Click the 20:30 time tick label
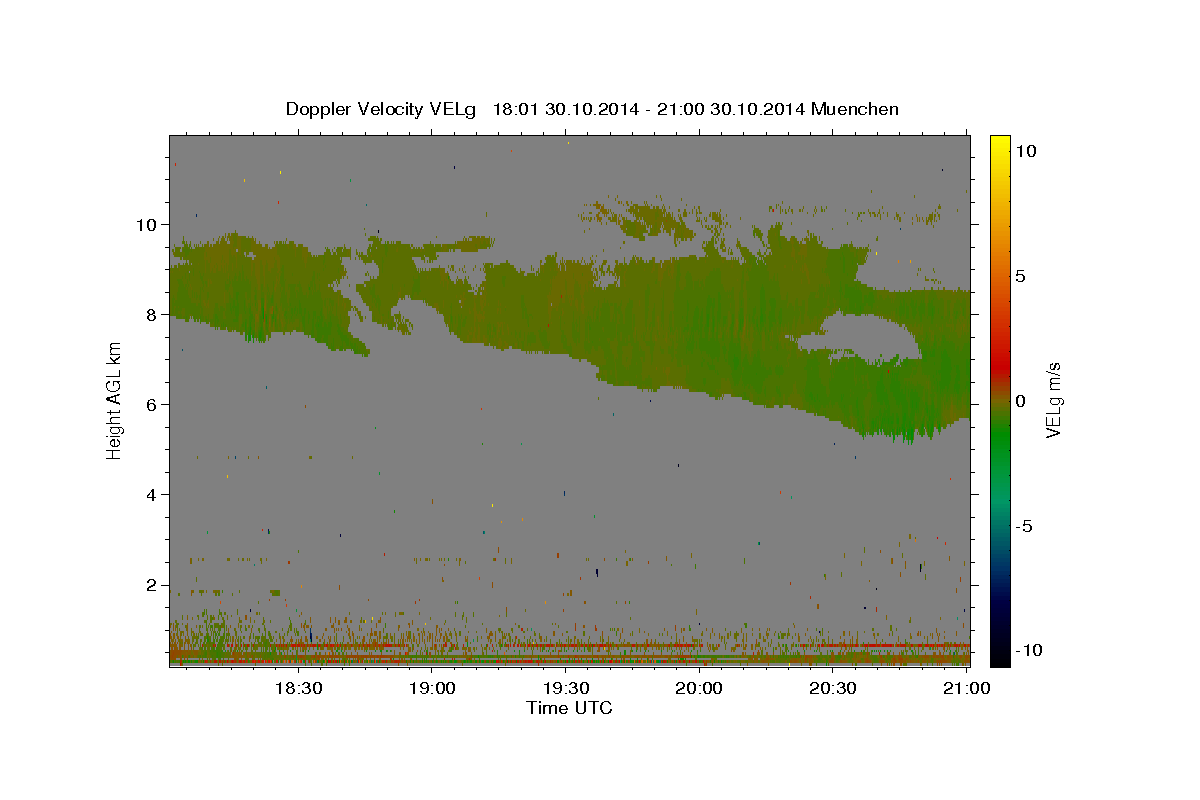This screenshot has height=800, width=1200. tap(833, 688)
